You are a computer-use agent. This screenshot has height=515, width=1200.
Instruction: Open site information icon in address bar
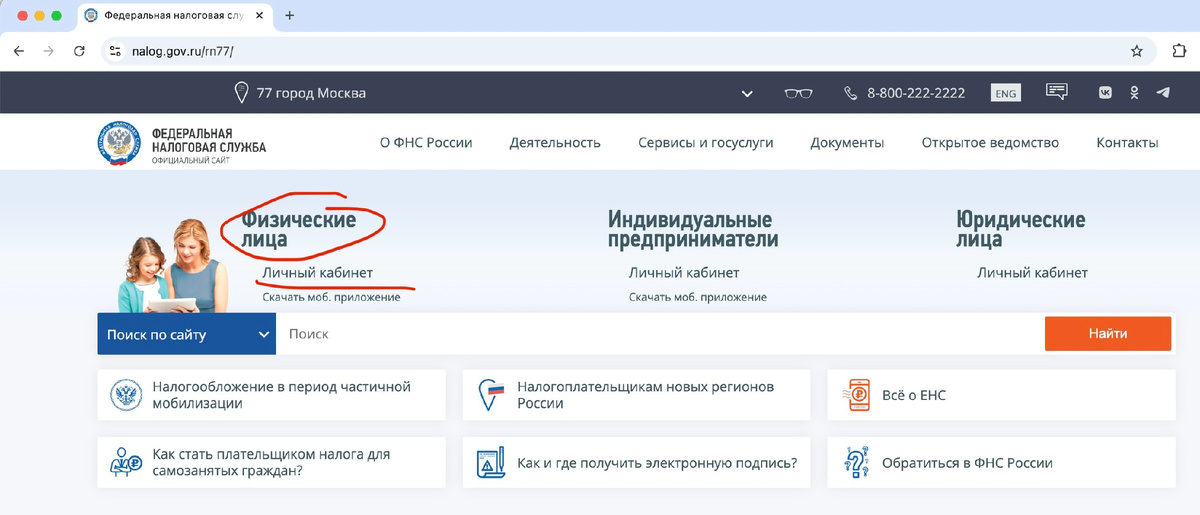click(x=115, y=51)
